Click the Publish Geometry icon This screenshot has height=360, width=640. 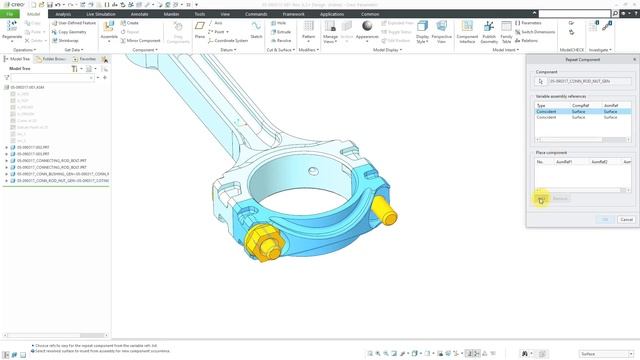coord(489,27)
